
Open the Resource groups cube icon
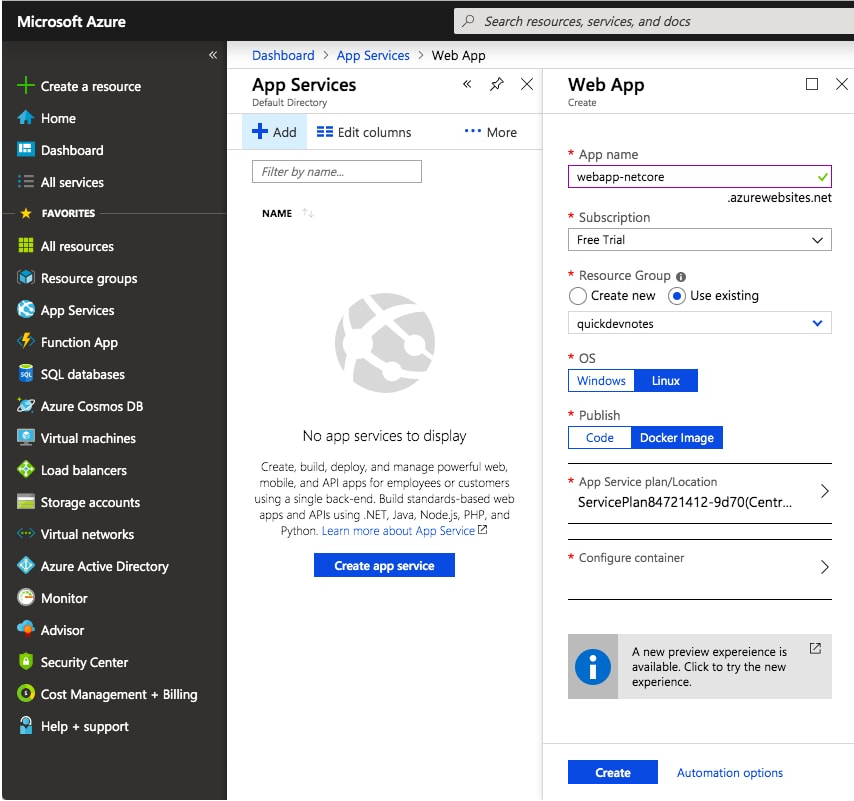[x=26, y=278]
